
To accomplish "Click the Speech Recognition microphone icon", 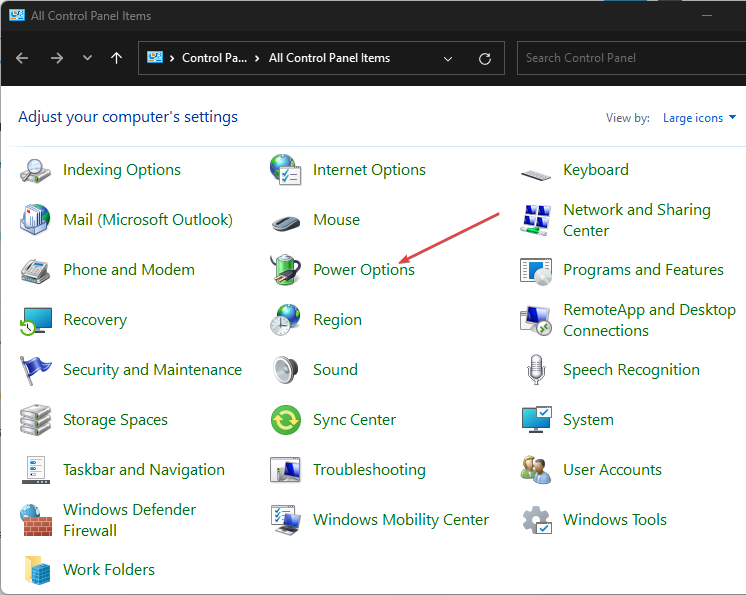I will [x=536, y=370].
